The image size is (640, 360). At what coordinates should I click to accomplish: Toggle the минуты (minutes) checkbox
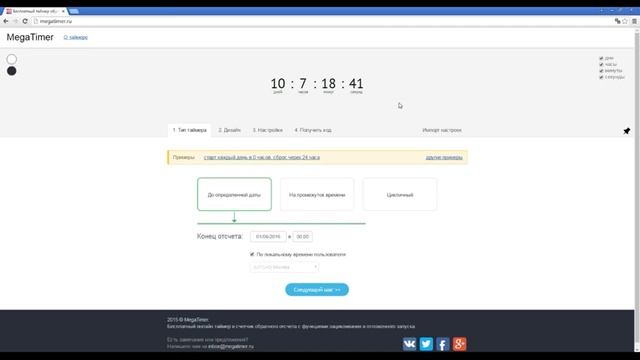point(601,71)
